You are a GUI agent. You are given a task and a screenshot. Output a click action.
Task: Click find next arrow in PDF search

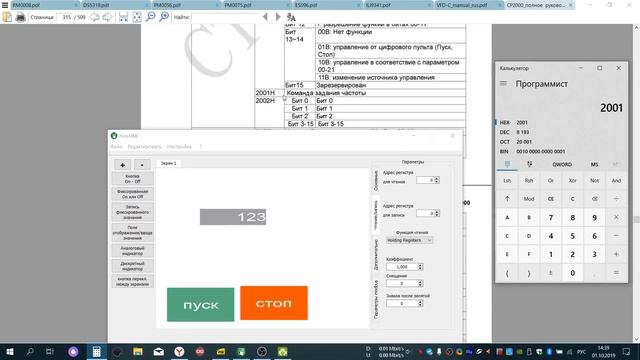coord(278,17)
